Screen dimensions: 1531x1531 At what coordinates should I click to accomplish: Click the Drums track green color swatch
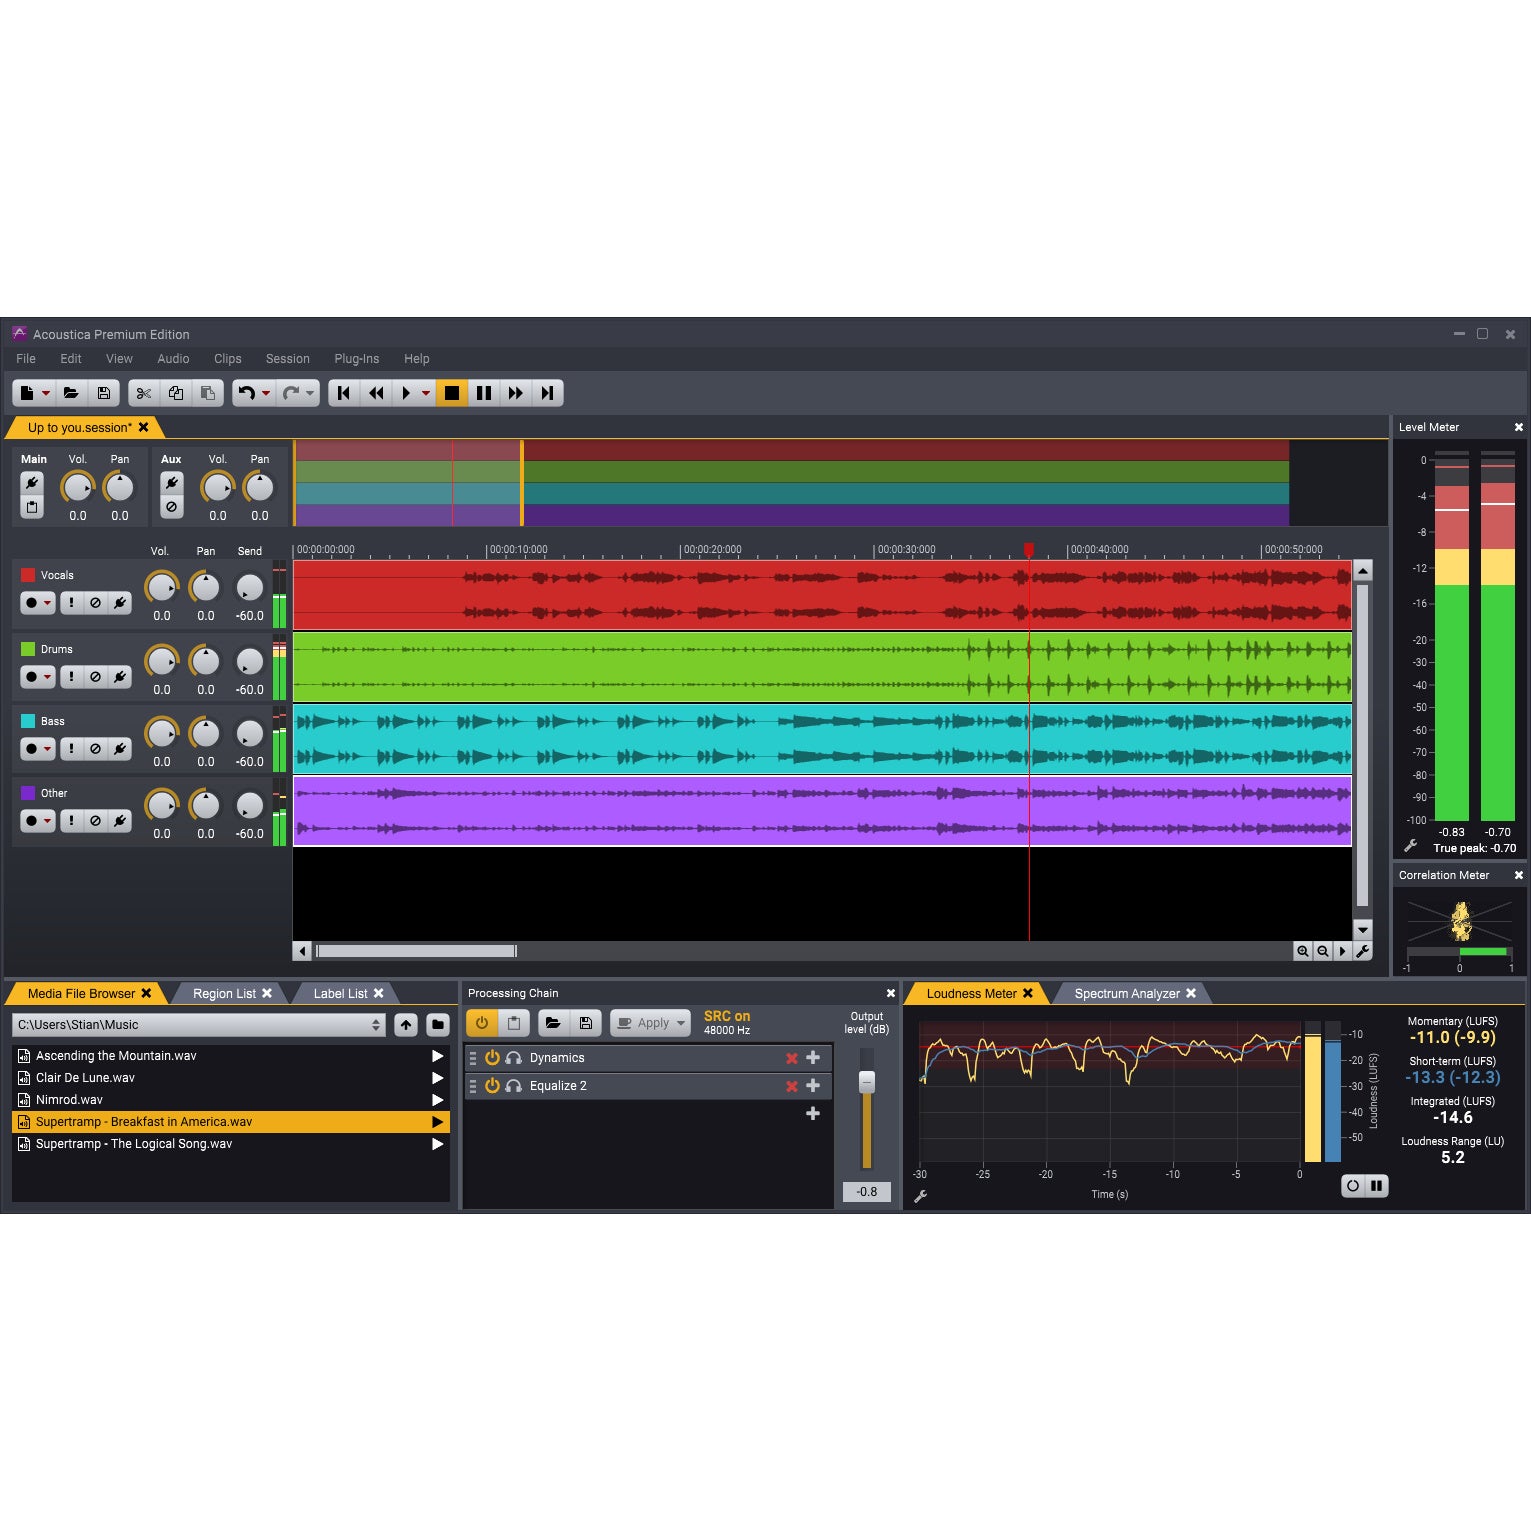pos(28,649)
